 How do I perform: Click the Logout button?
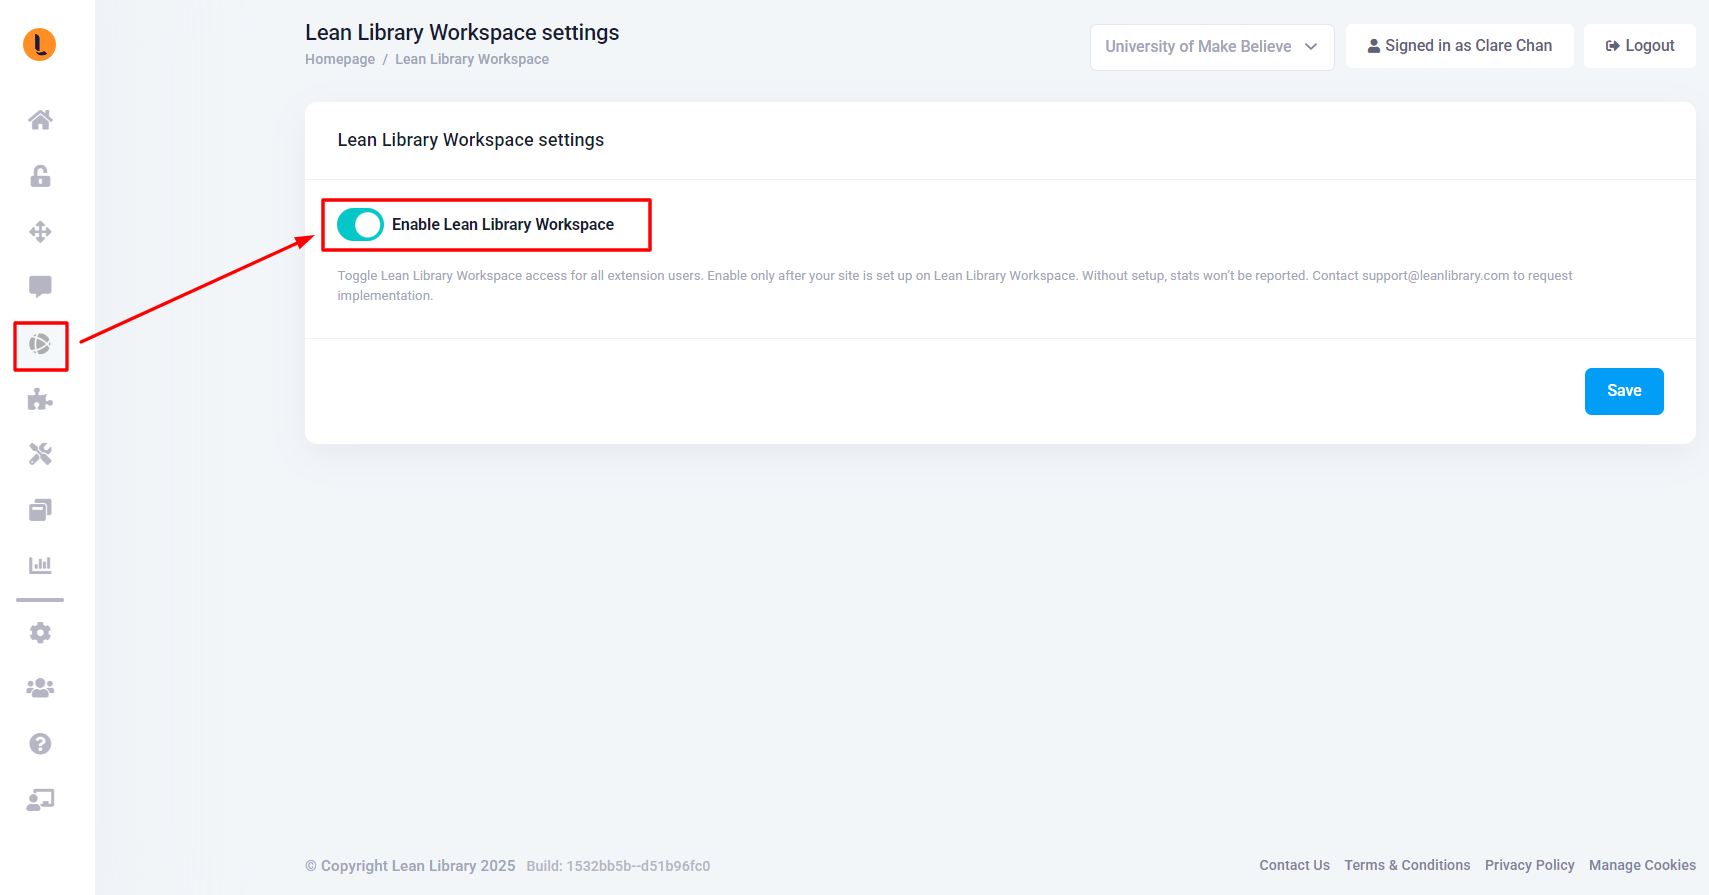1639,46
